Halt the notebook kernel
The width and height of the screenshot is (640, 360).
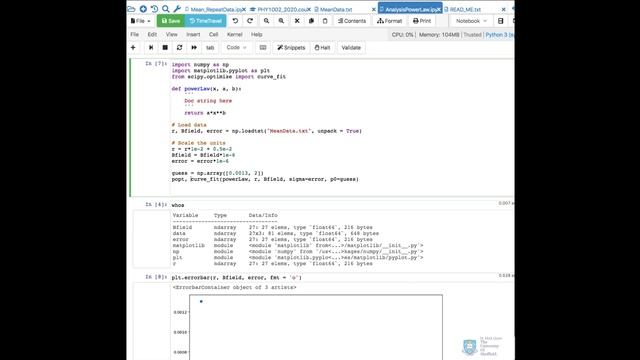click(x=322, y=48)
